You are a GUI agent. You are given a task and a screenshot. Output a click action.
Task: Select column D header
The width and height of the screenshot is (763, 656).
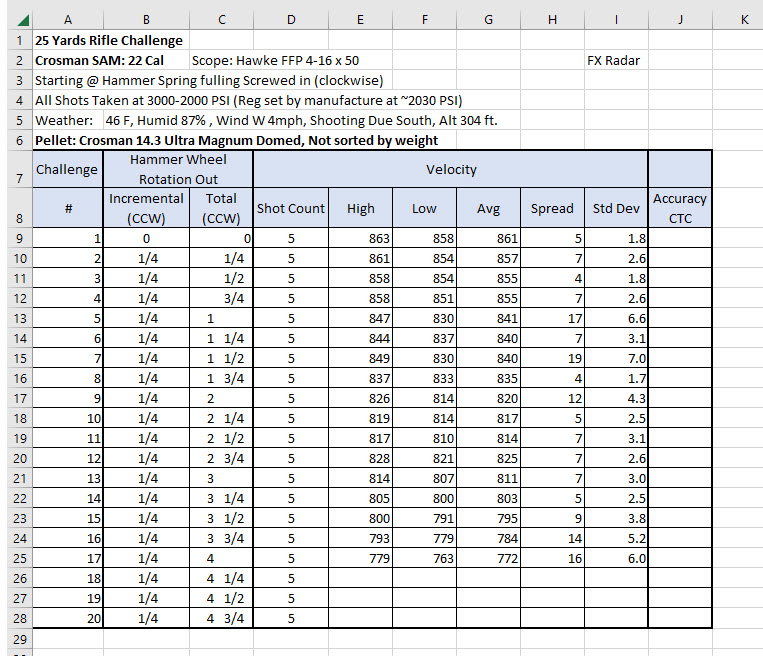(x=291, y=20)
